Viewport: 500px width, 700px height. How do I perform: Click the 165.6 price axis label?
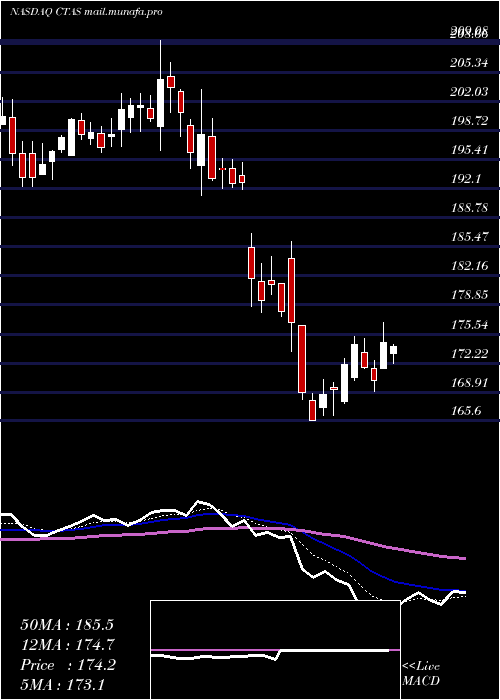(x=466, y=411)
